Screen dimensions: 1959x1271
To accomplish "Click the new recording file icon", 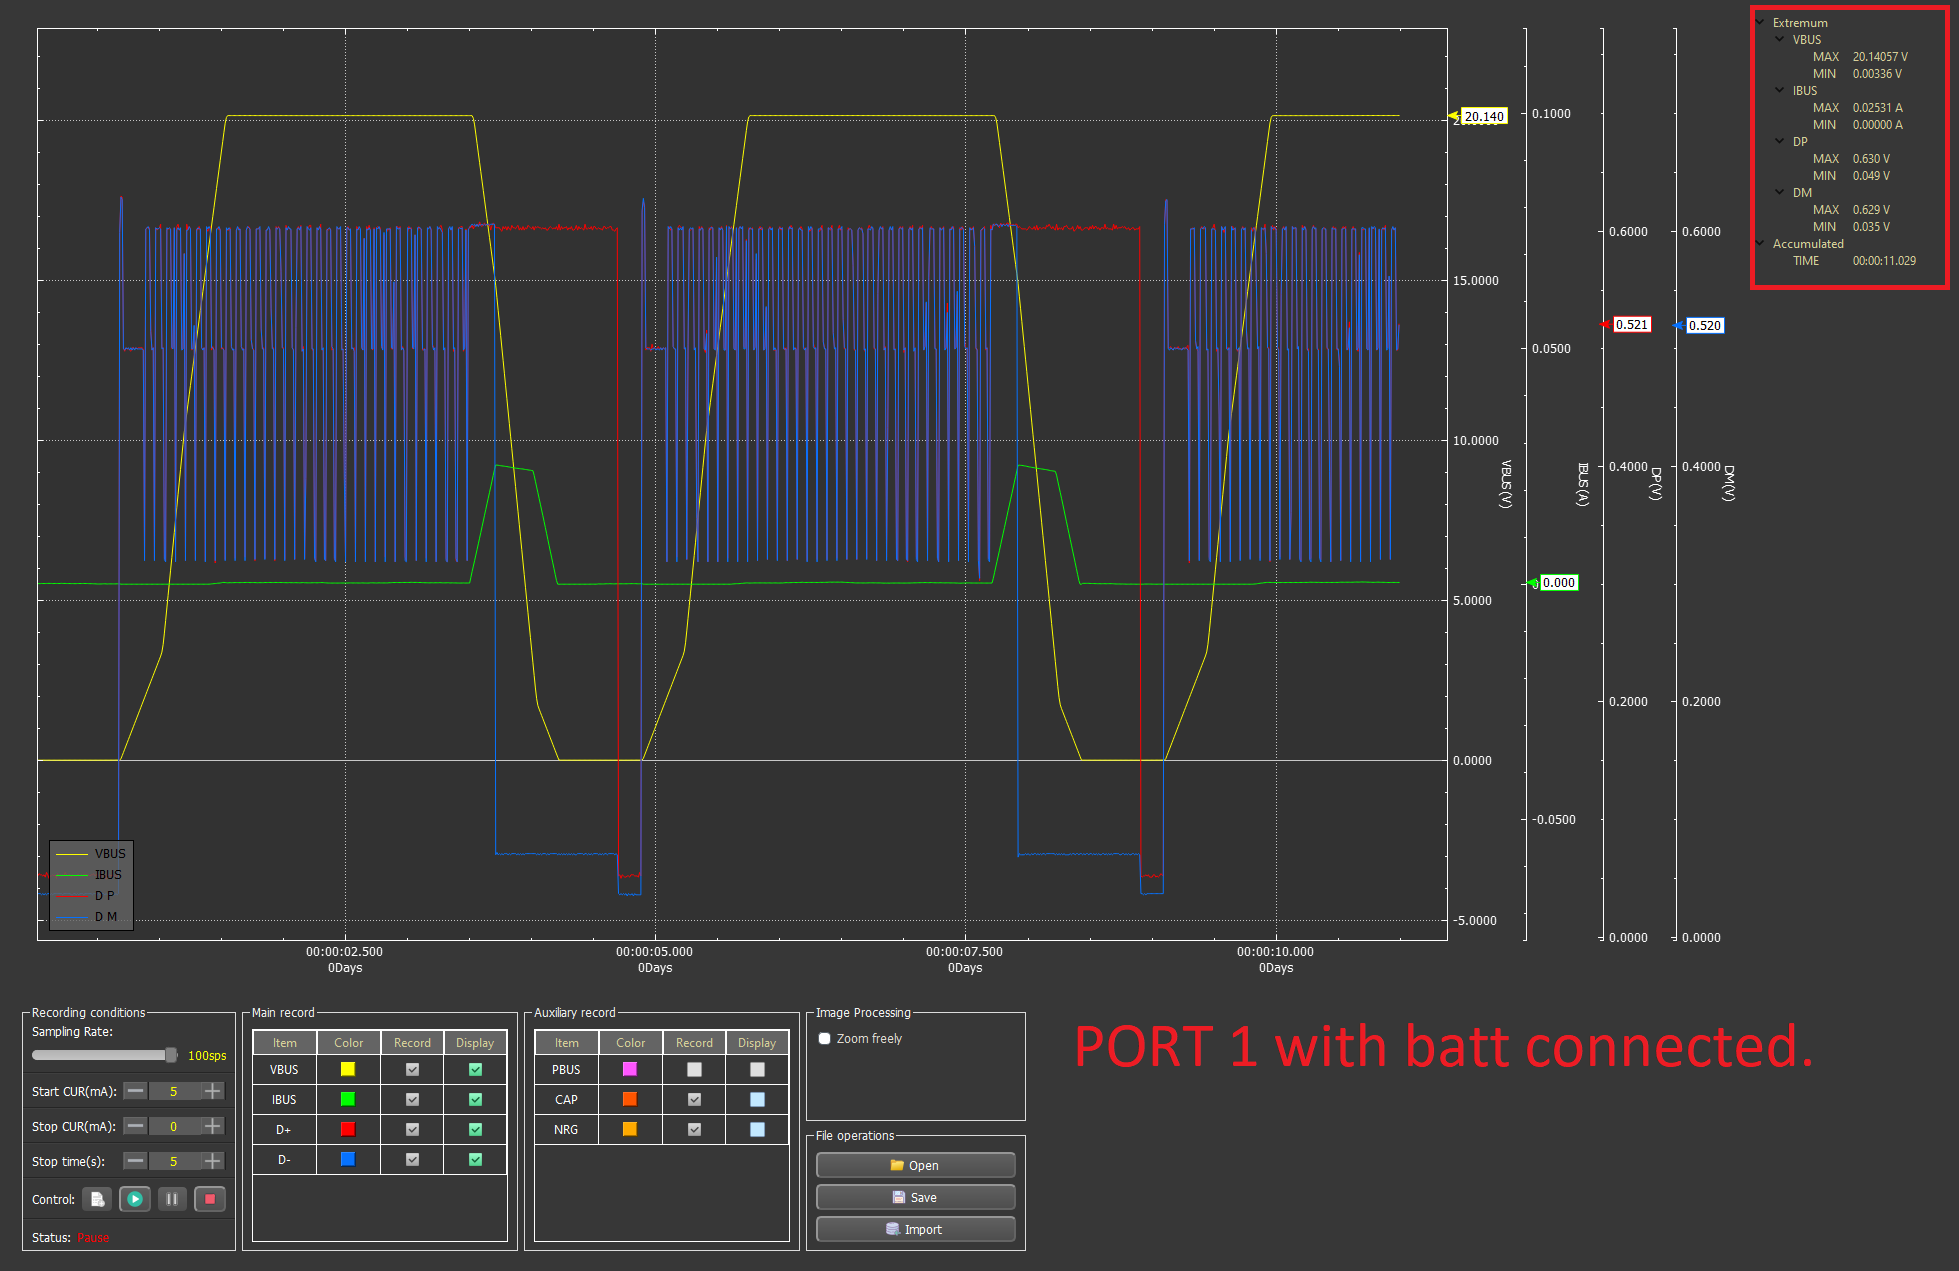I will point(97,1199).
